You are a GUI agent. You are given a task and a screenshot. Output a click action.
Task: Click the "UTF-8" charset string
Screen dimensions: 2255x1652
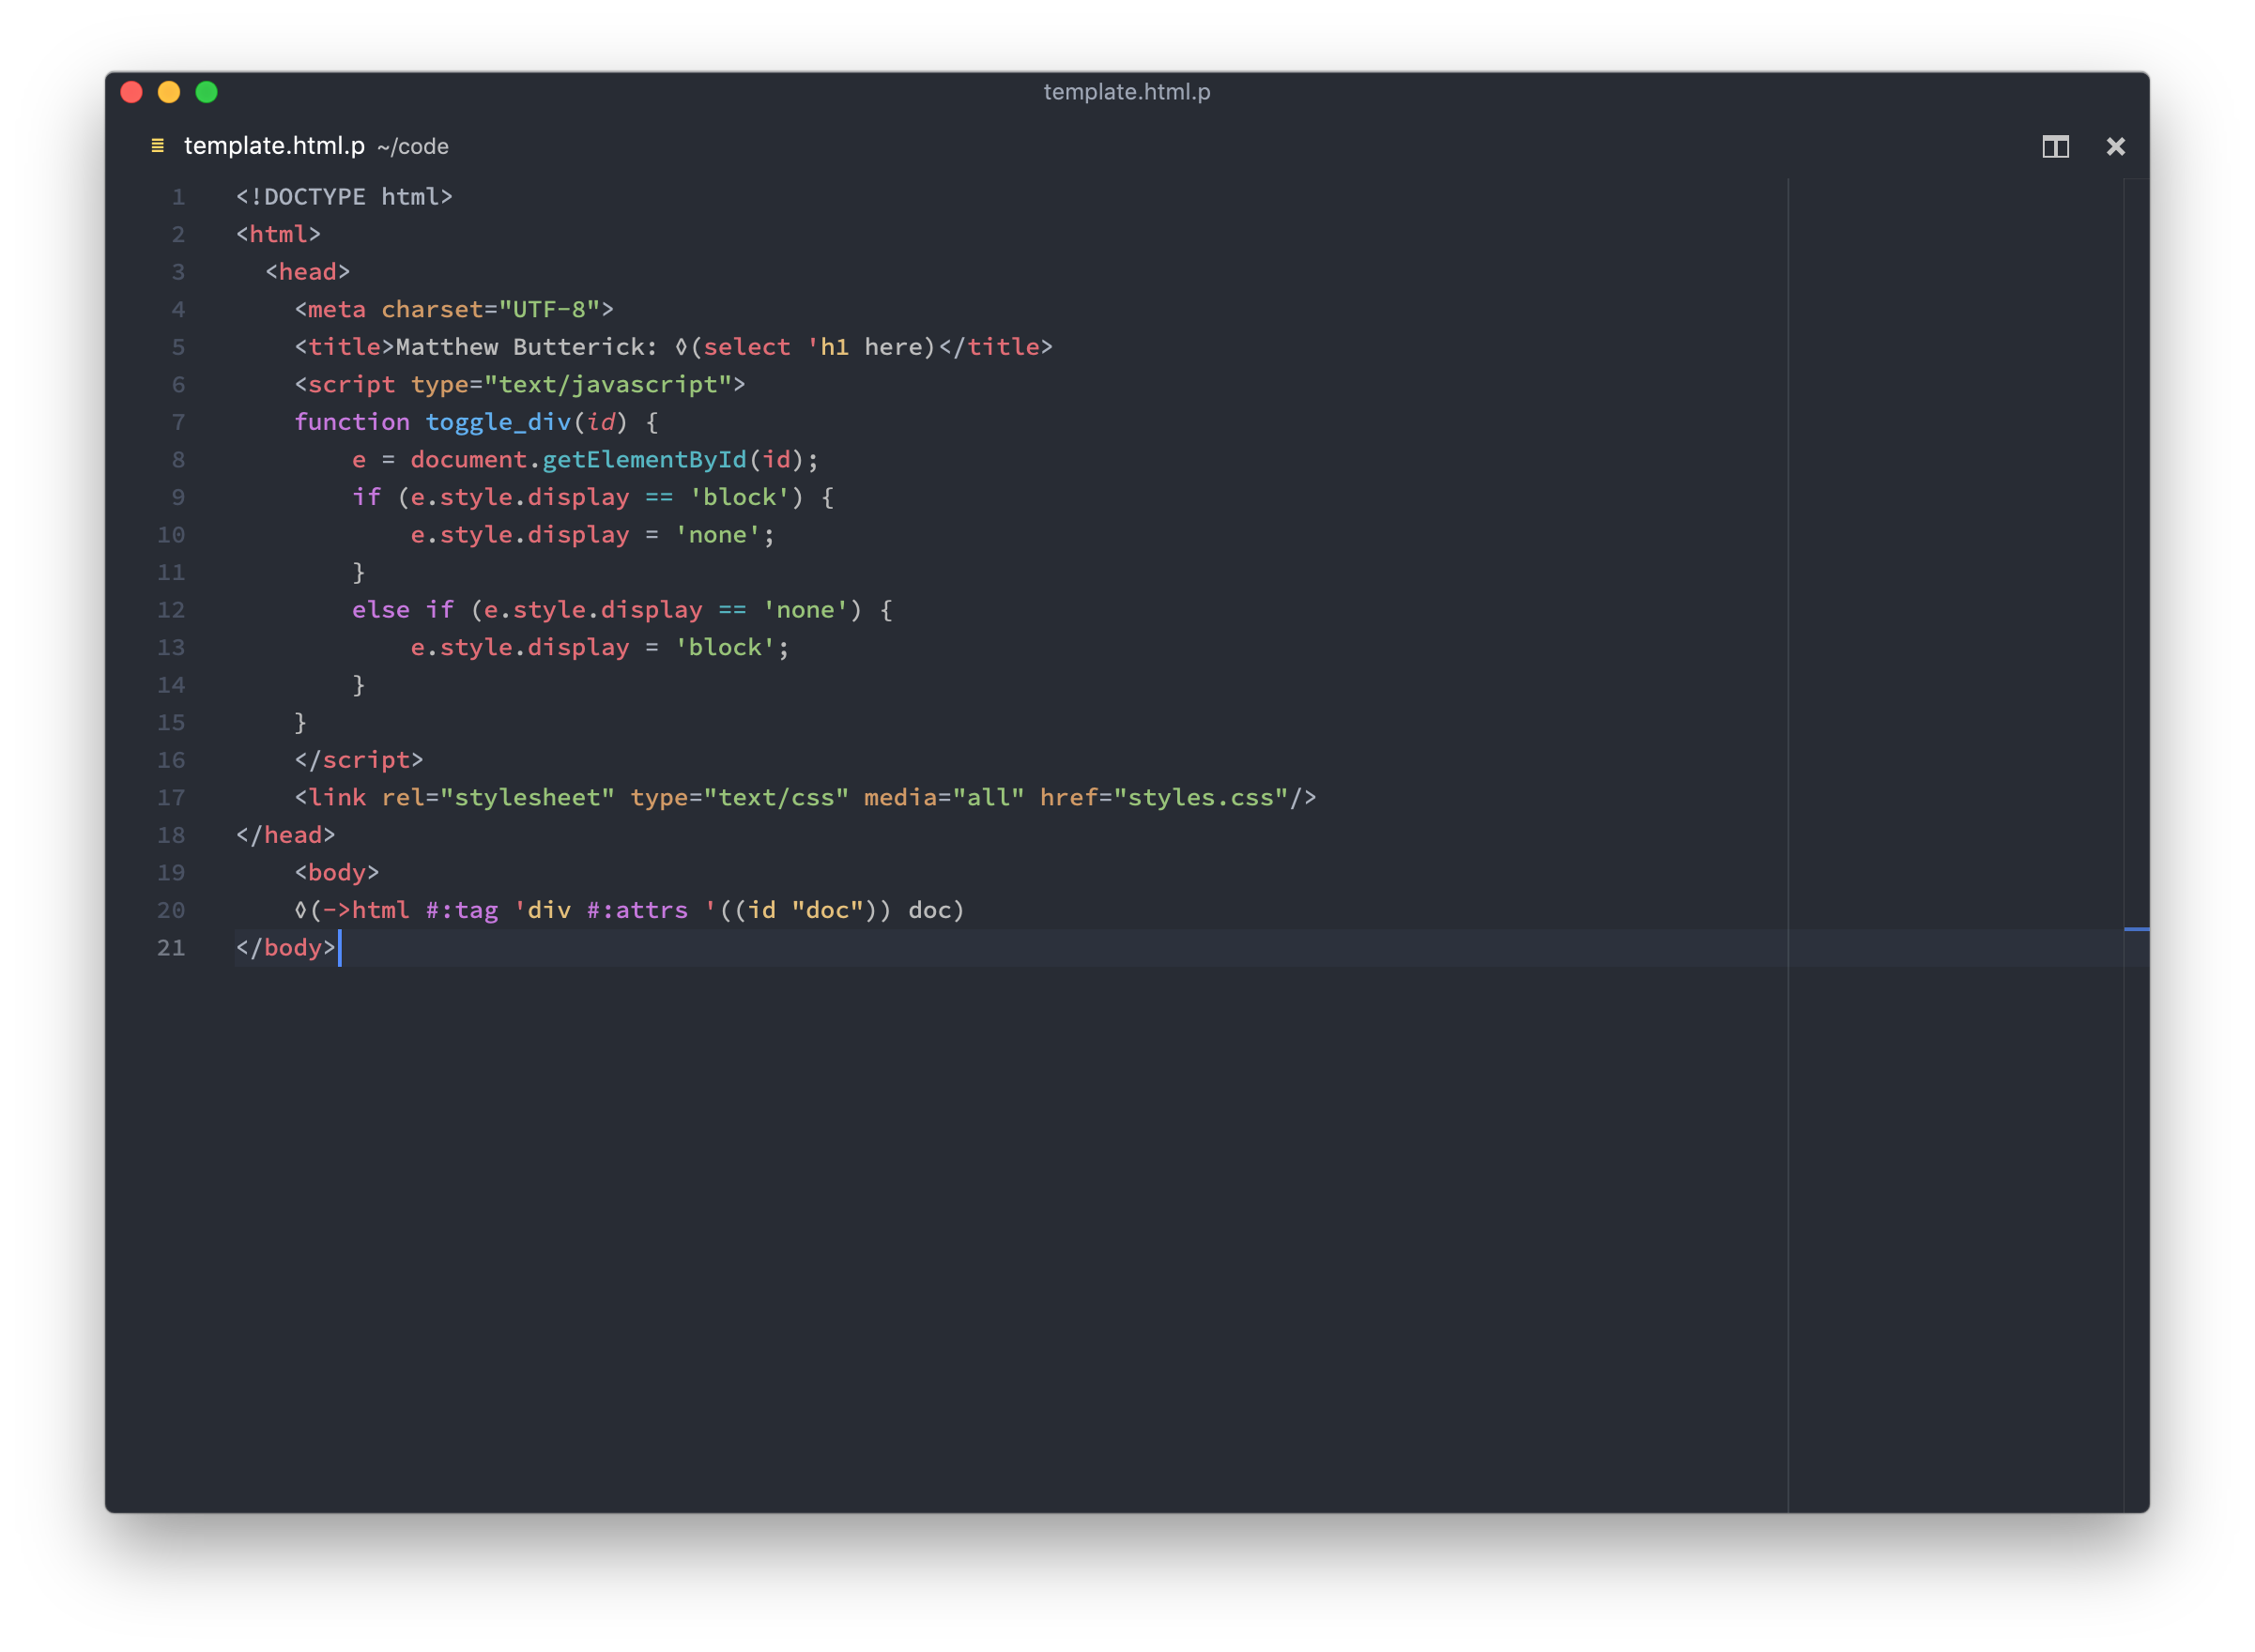(x=549, y=310)
